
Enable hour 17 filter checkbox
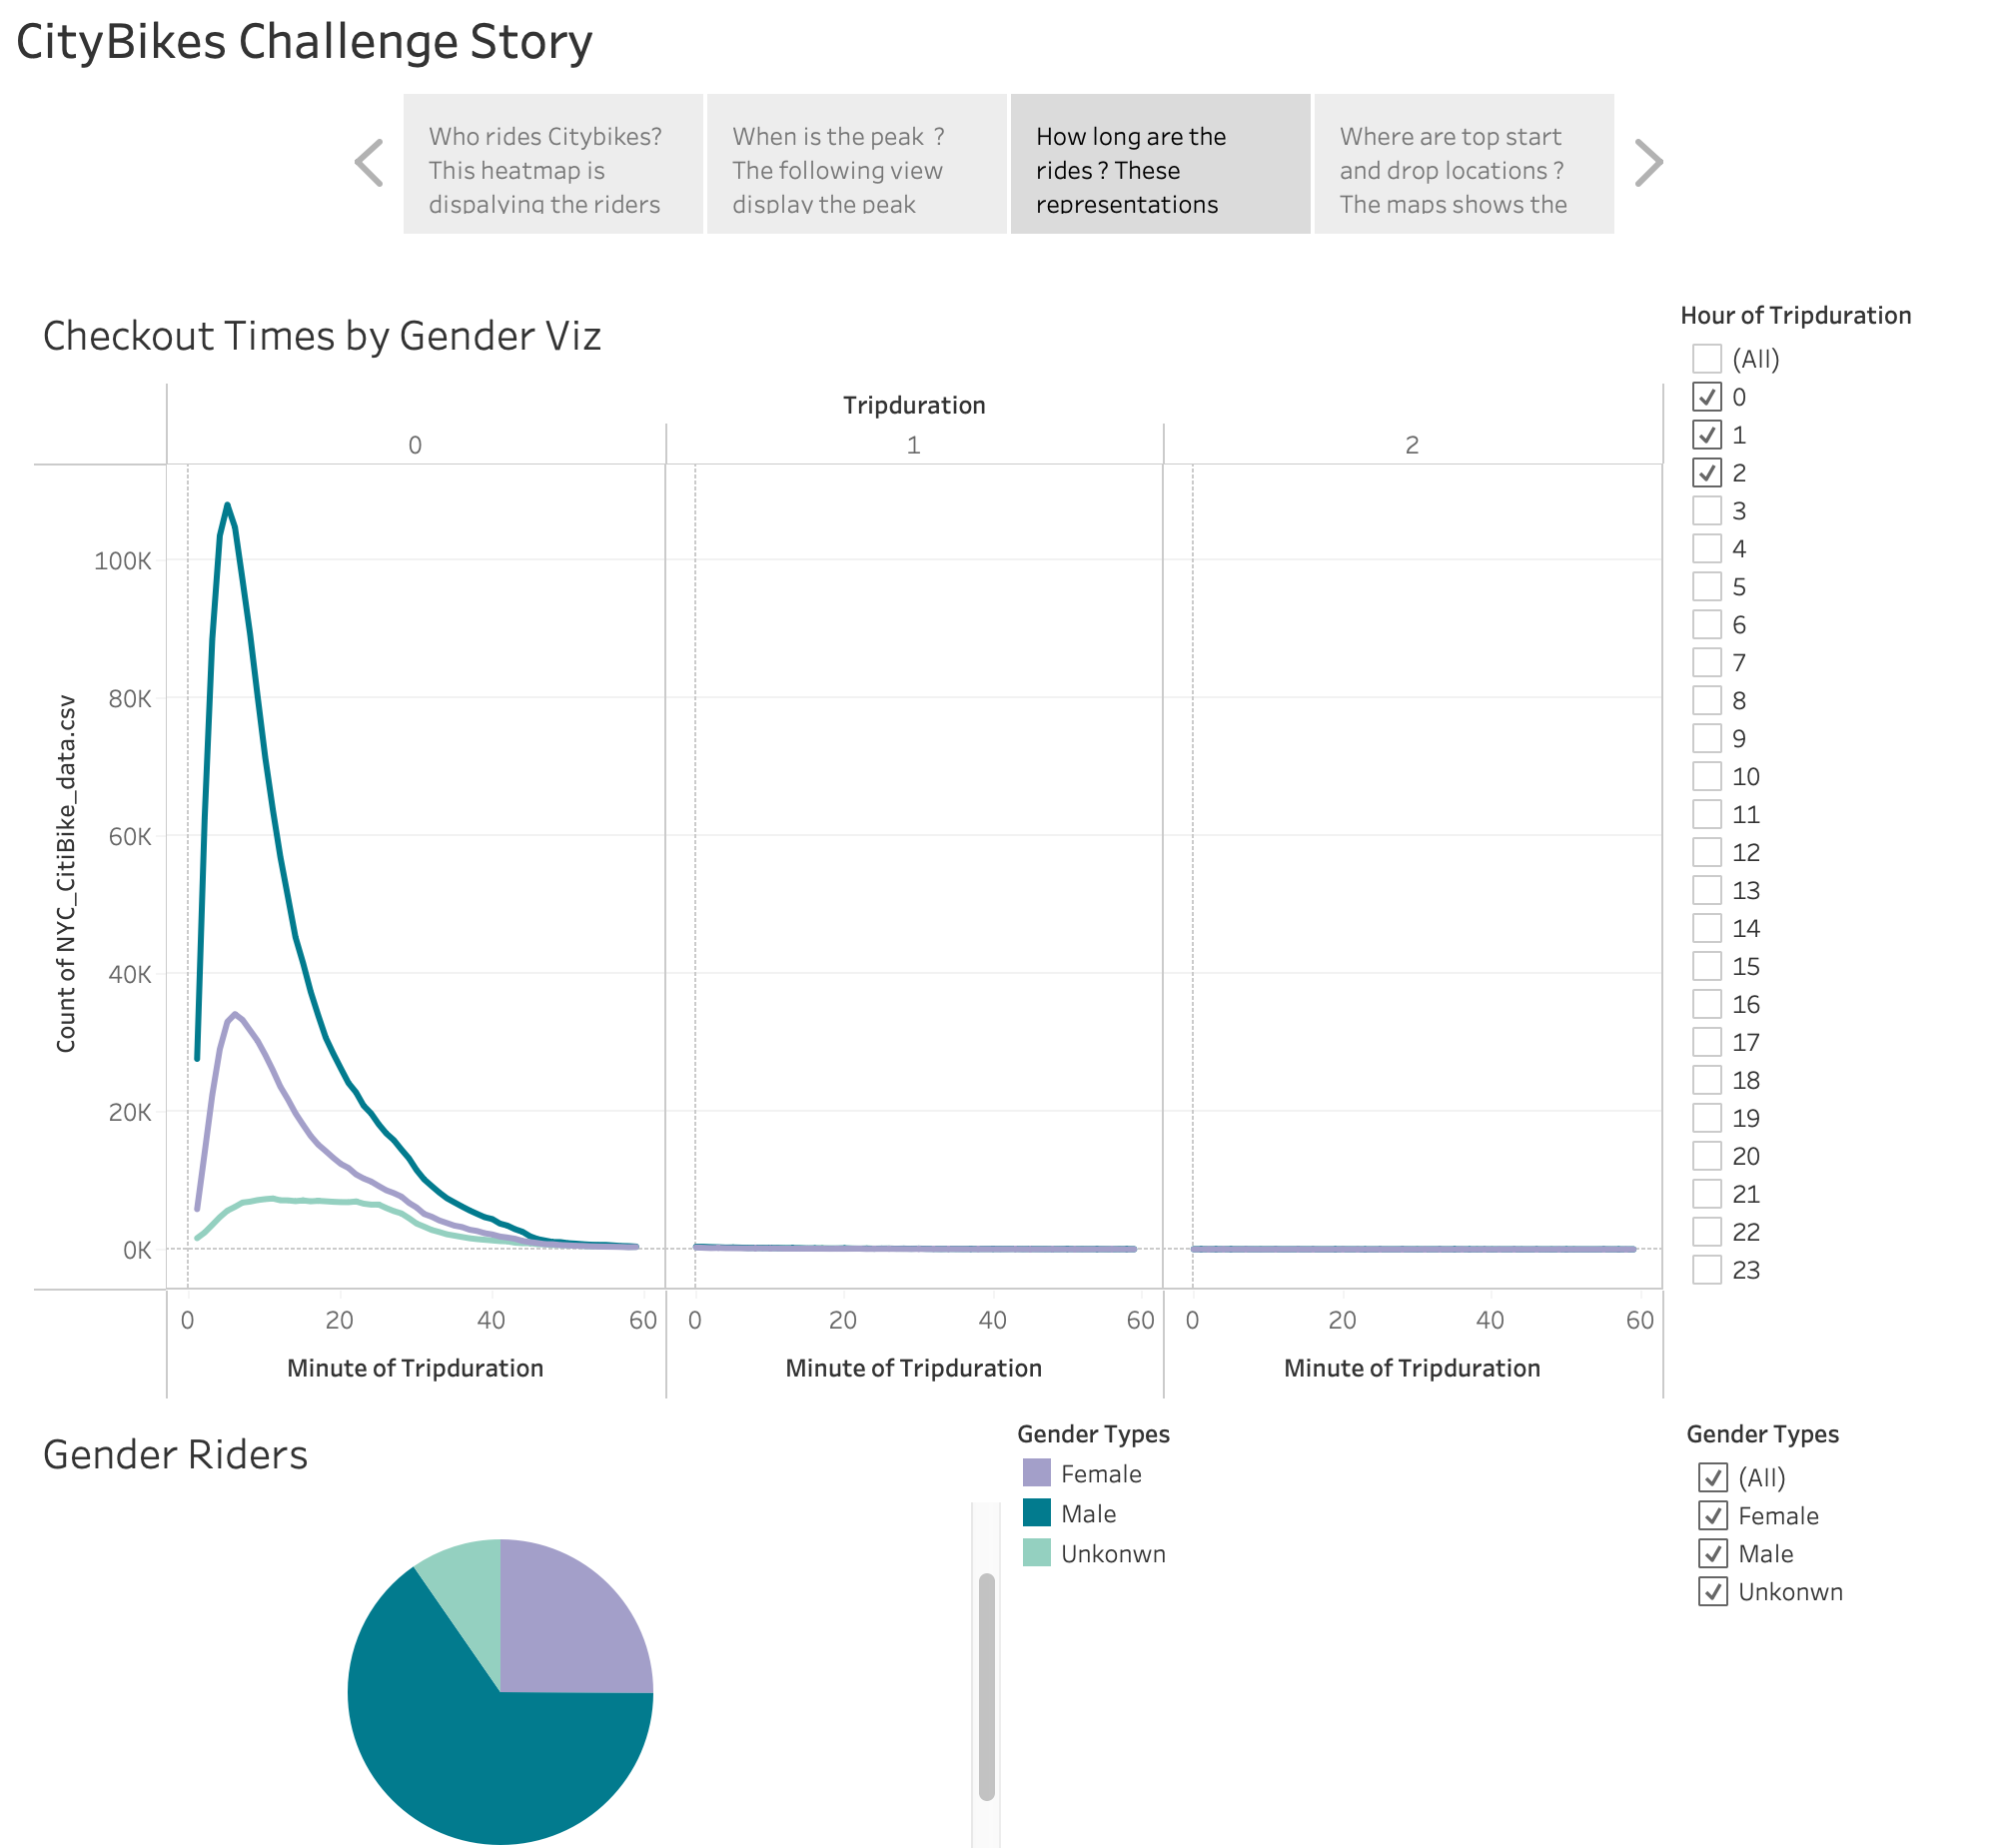coord(1707,1042)
